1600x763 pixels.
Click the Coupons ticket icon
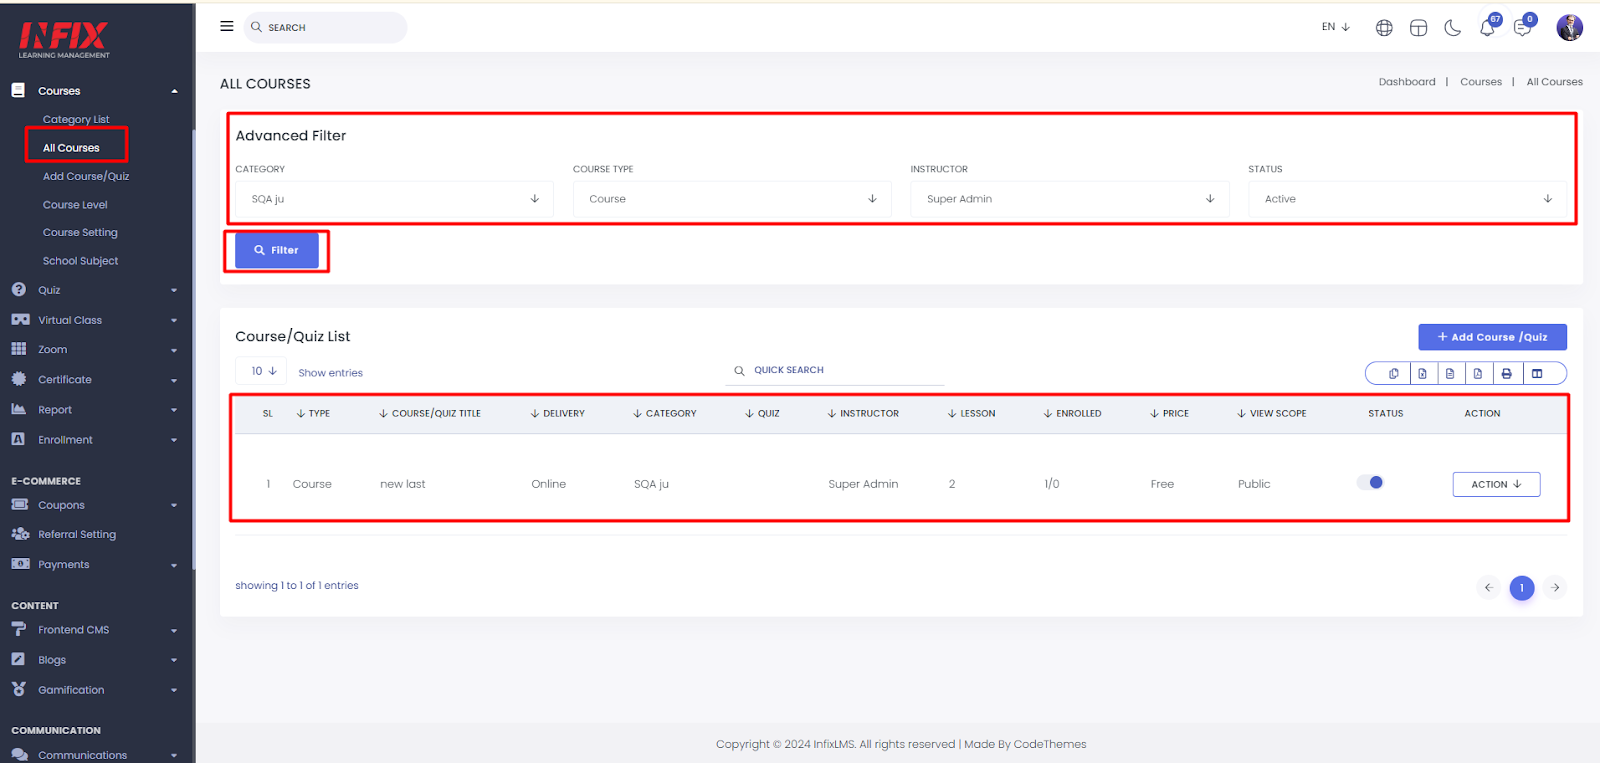[20, 504]
